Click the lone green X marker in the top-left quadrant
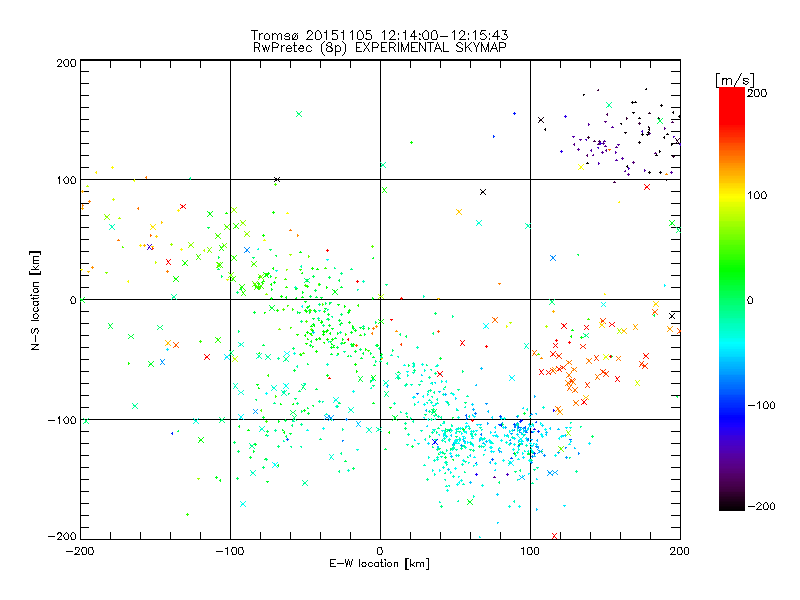The height and width of the screenshot is (600, 800). click(299, 114)
